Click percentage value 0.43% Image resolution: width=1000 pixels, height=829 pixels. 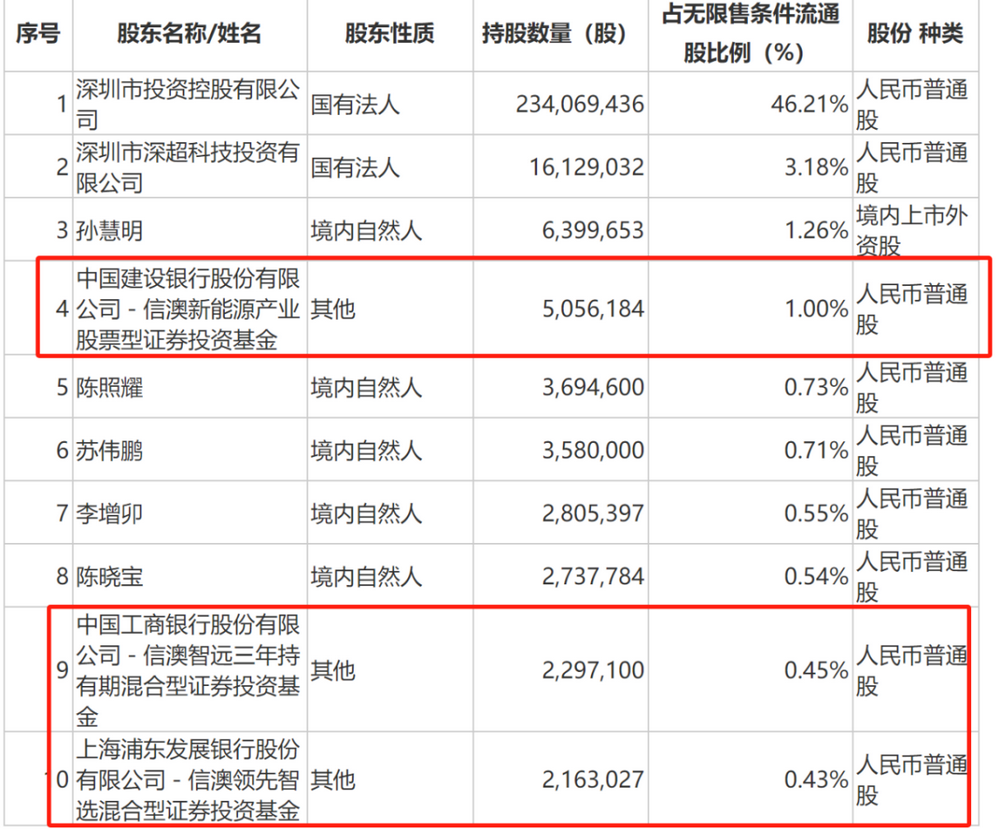click(x=816, y=780)
